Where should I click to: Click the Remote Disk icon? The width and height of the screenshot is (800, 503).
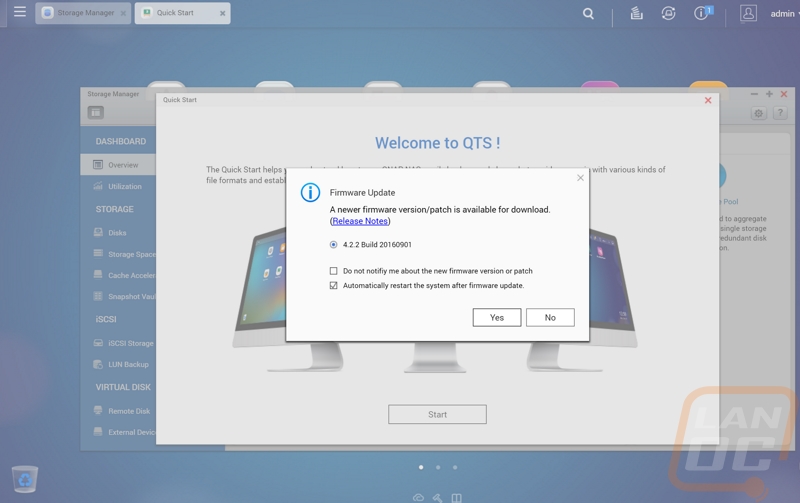98,410
